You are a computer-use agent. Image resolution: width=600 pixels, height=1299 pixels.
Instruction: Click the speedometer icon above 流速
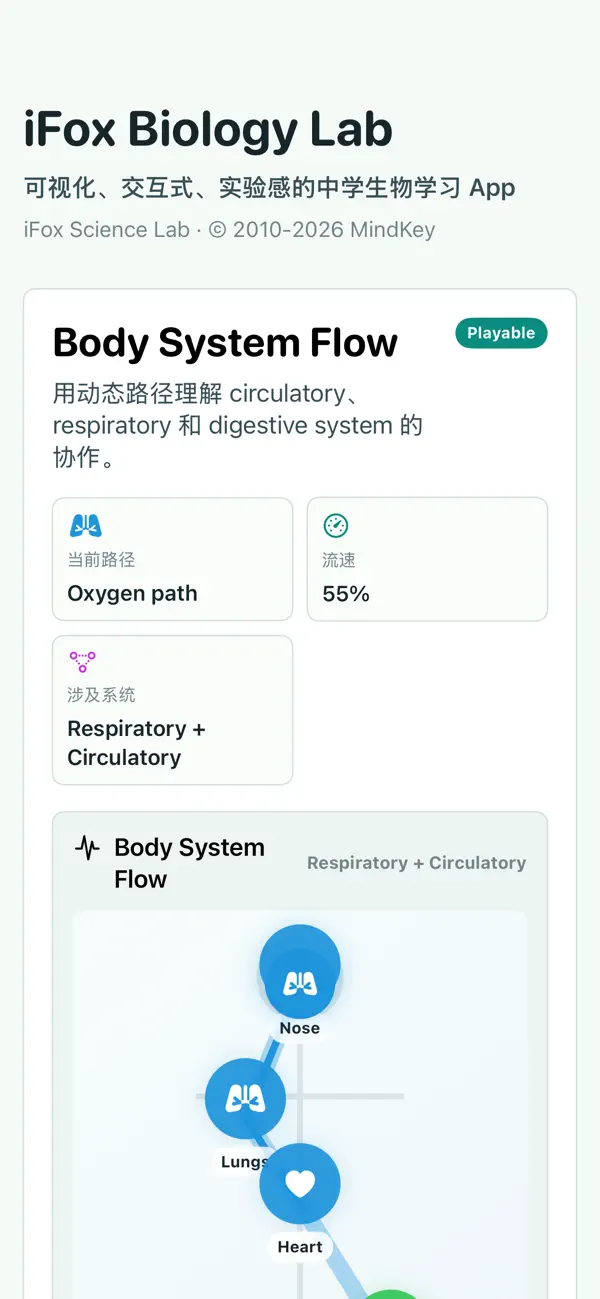(336, 526)
